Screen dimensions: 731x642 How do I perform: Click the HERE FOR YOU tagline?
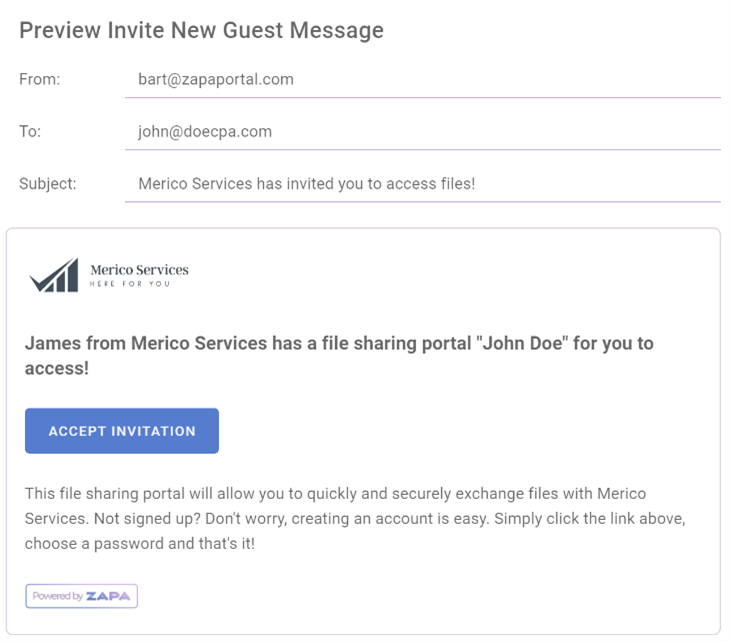click(130, 283)
